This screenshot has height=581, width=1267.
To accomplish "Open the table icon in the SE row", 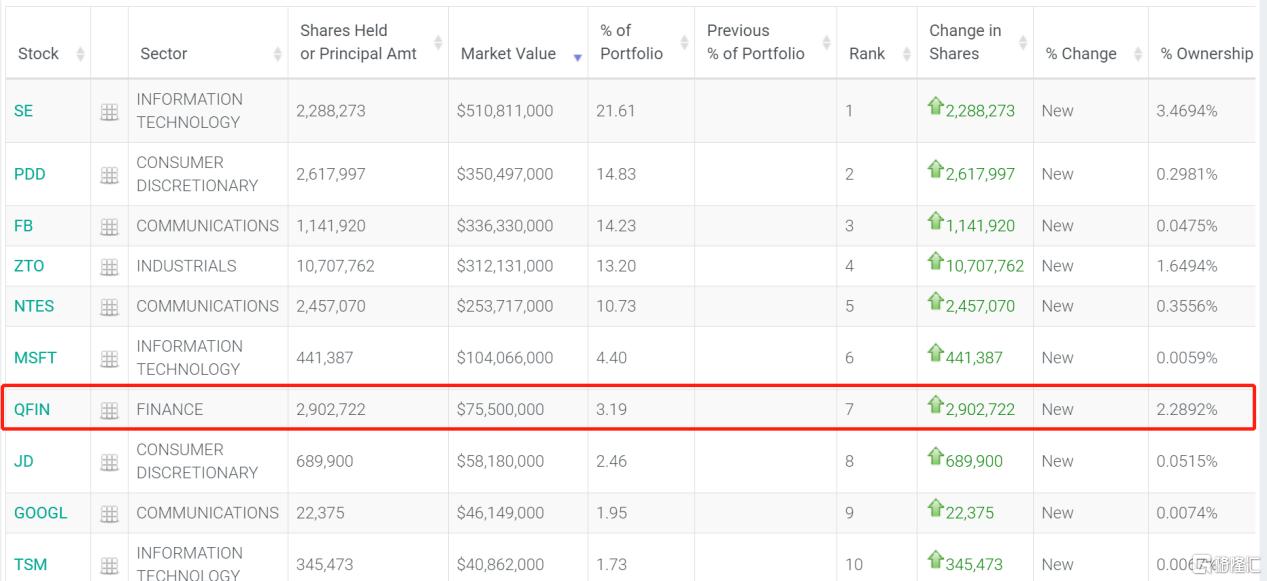I will tap(110, 113).
